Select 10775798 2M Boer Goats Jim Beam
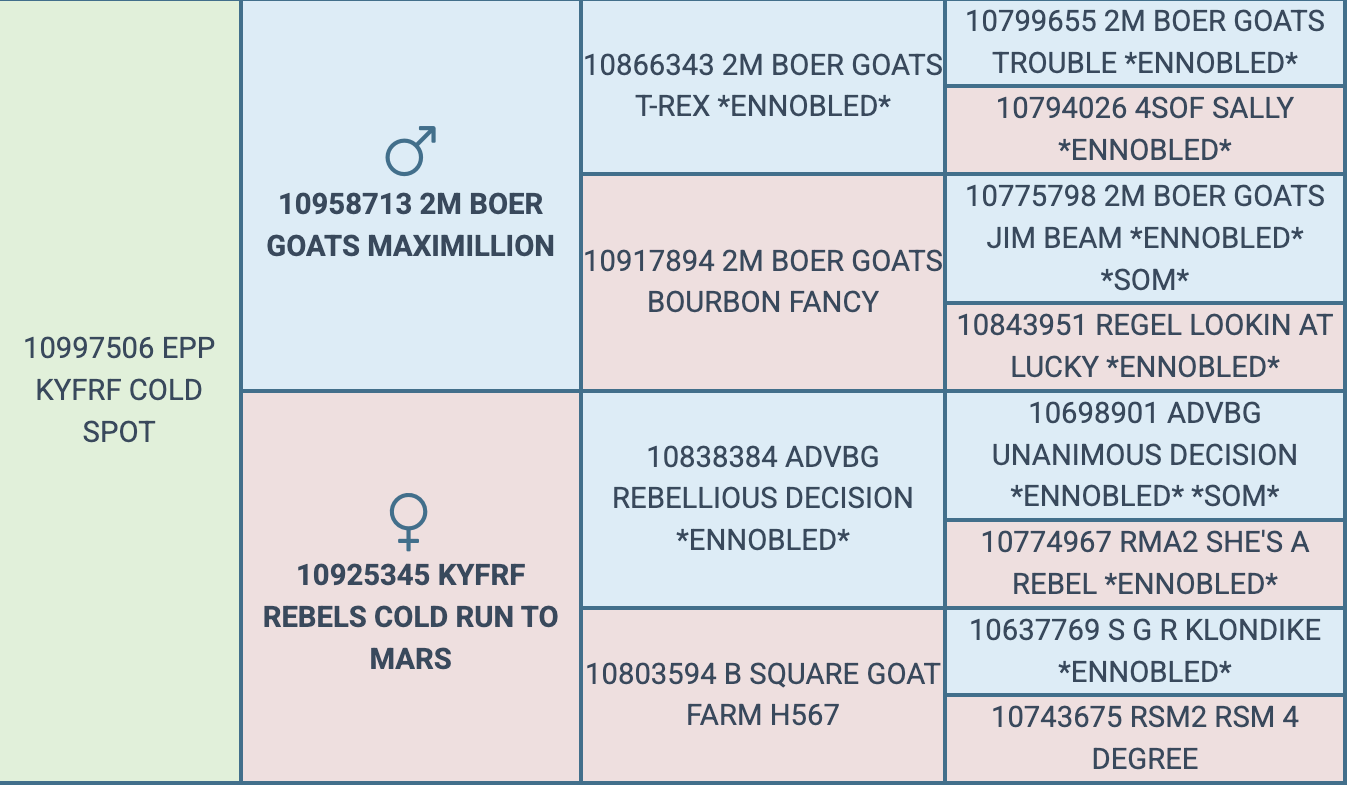 [1145, 238]
